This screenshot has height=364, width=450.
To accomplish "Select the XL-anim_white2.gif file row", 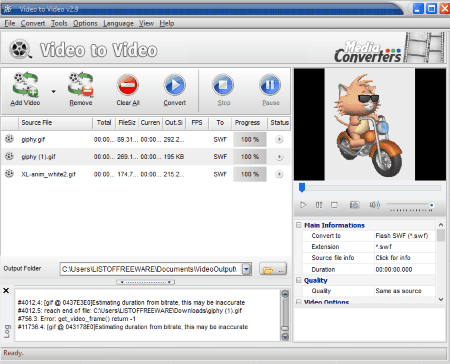I will [146, 174].
